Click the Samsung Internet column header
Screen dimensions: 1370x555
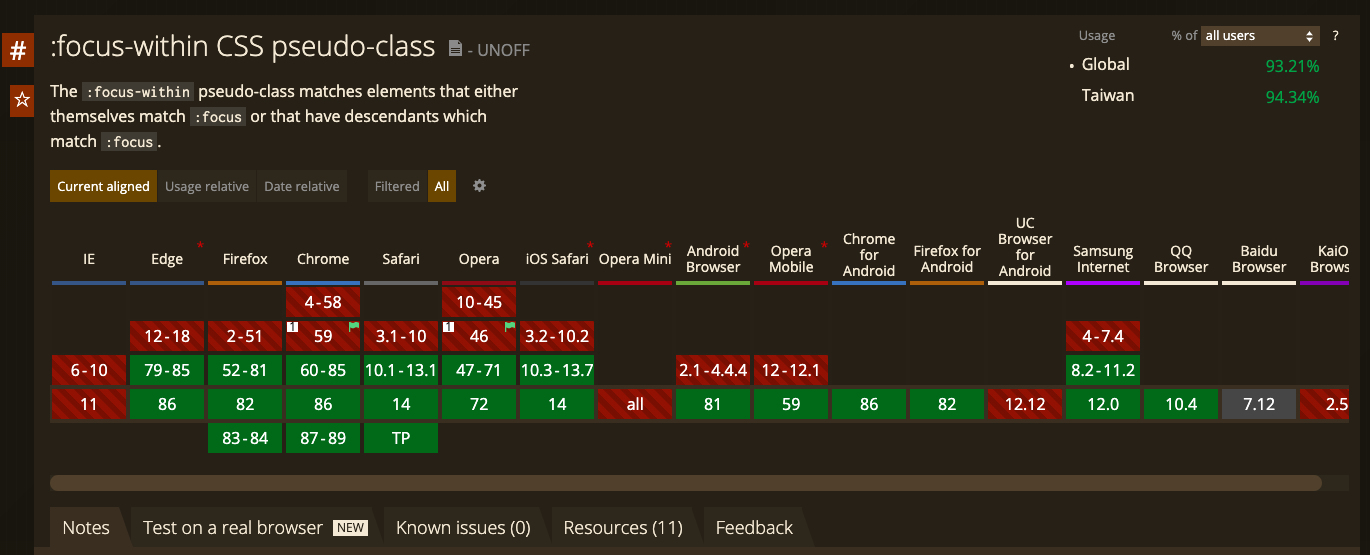1103,259
